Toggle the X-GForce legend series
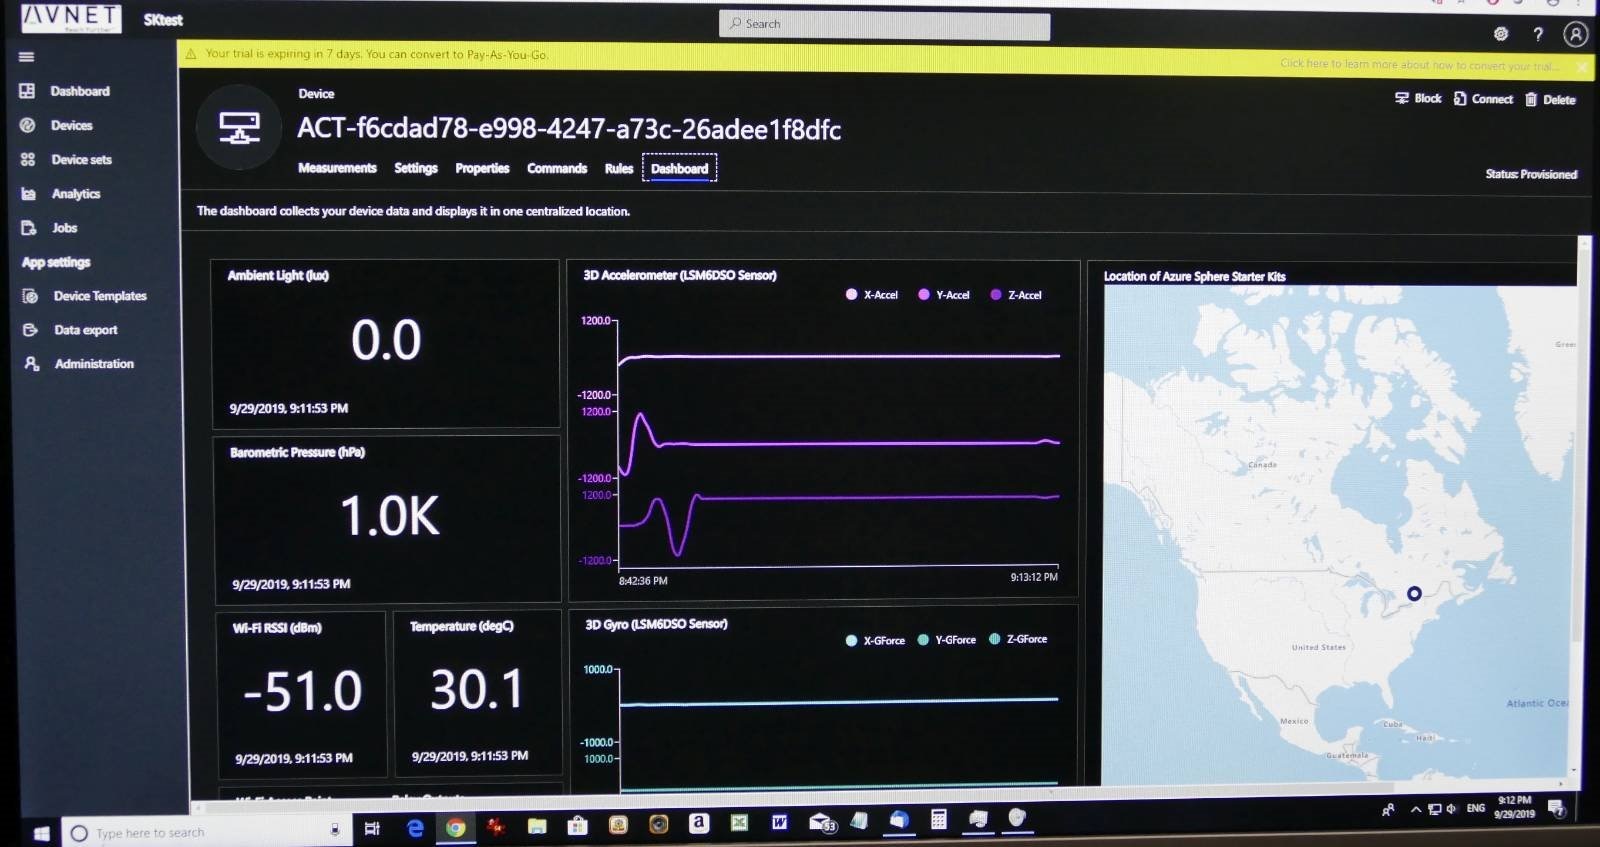The image size is (1600, 847). (875, 640)
